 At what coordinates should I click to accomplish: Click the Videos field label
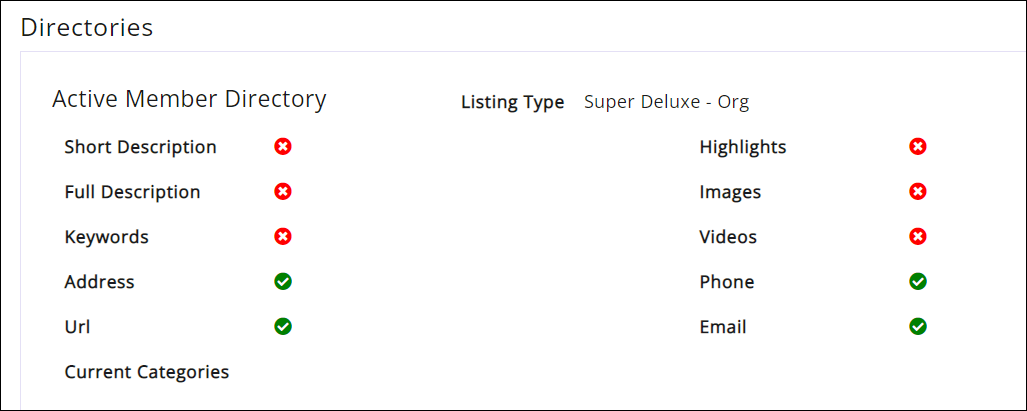click(x=728, y=237)
